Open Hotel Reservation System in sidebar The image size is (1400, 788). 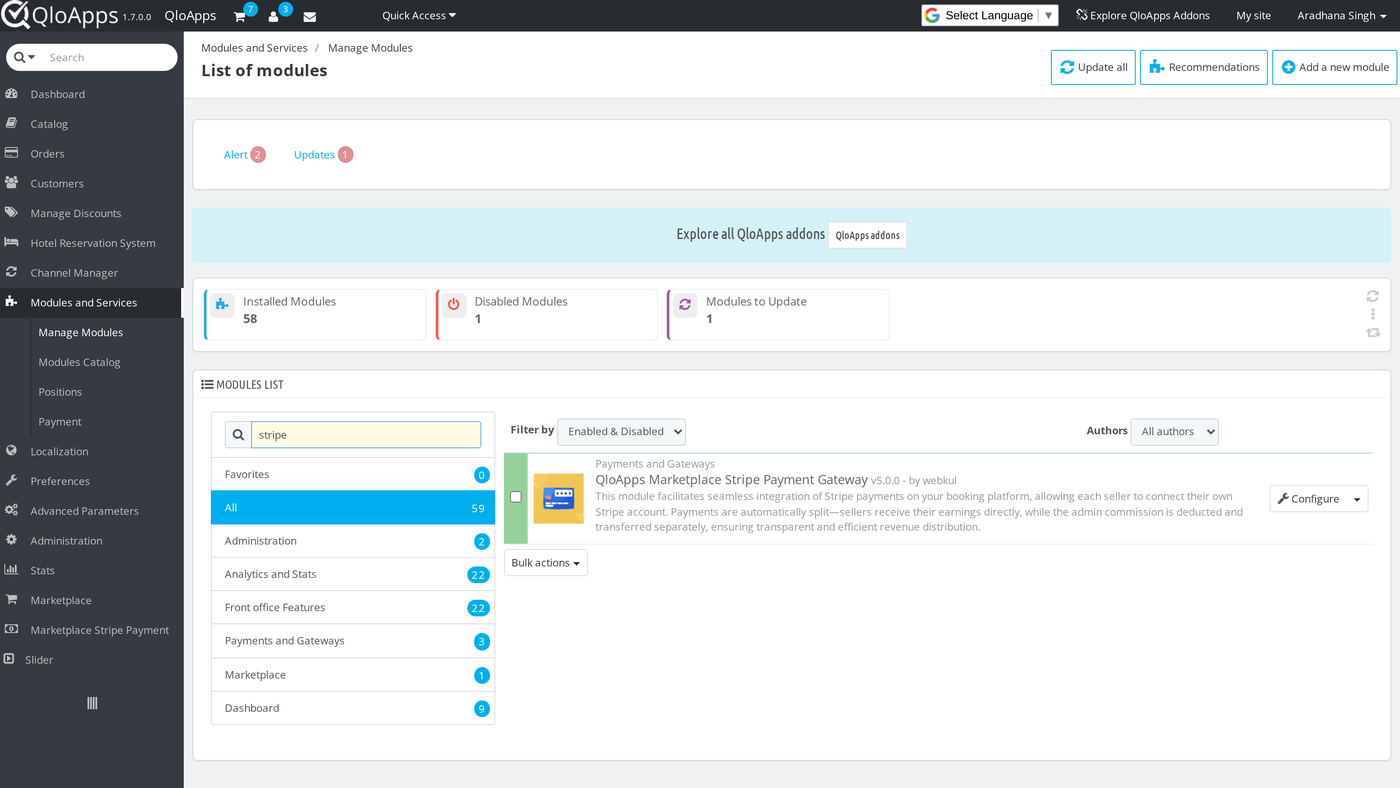(x=92, y=243)
